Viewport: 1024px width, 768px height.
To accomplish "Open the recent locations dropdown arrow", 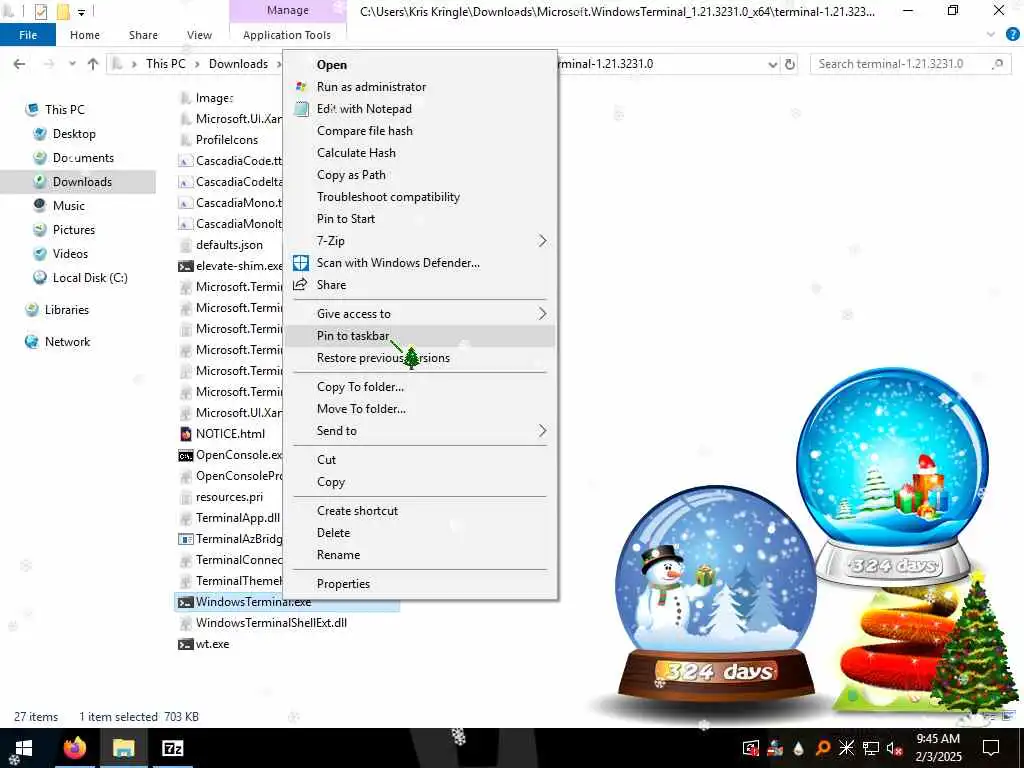I will pos(72,64).
